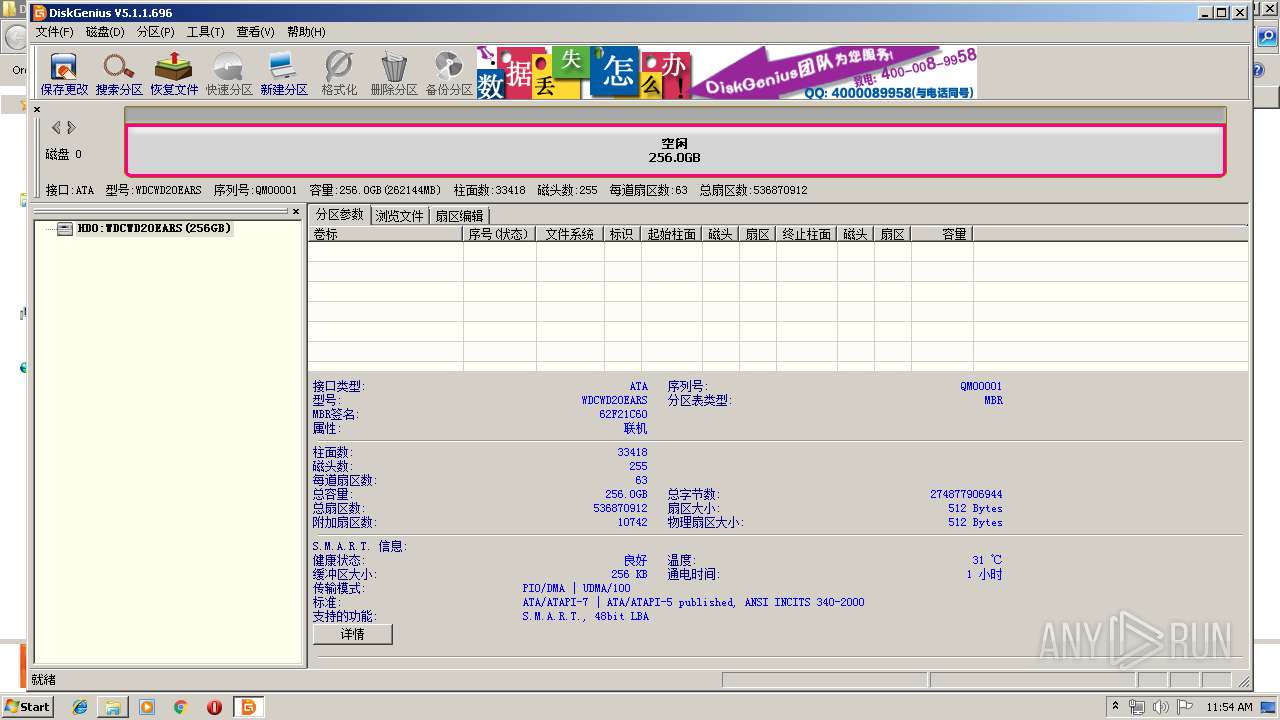Click the 标识 column header
This screenshot has height=720, width=1280.
pos(622,234)
